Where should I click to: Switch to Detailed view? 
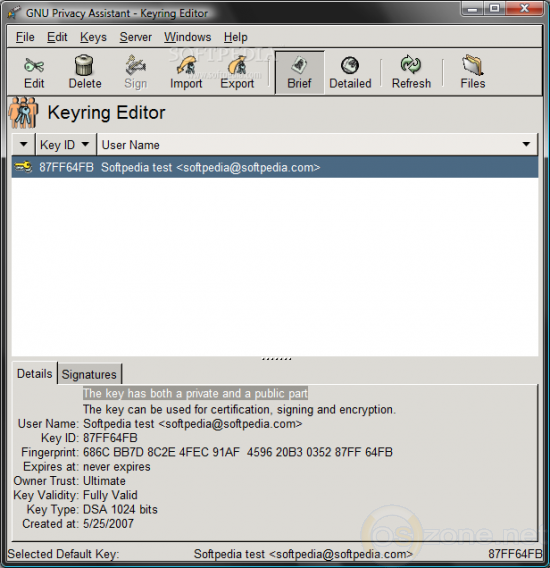[x=350, y=72]
